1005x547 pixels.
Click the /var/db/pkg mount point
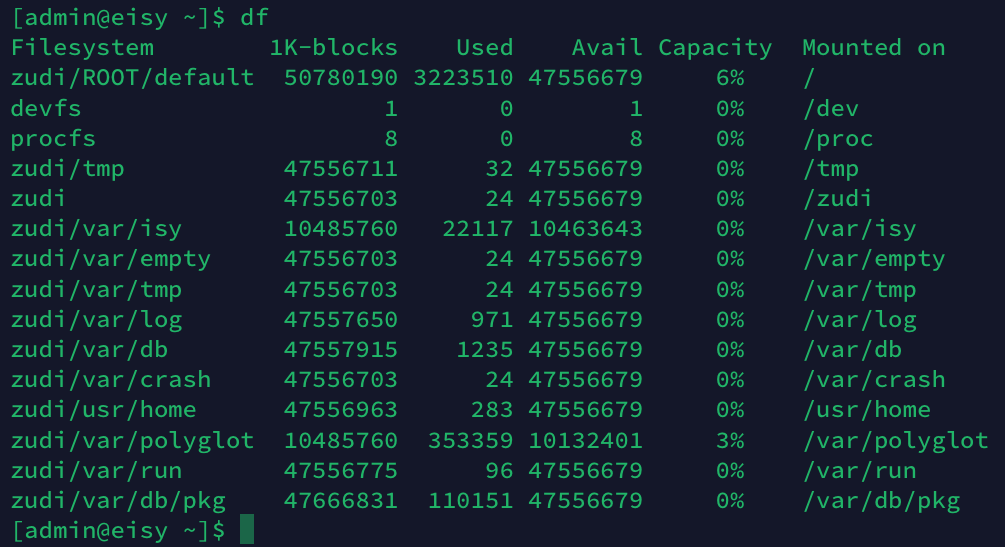[x=880, y=500]
